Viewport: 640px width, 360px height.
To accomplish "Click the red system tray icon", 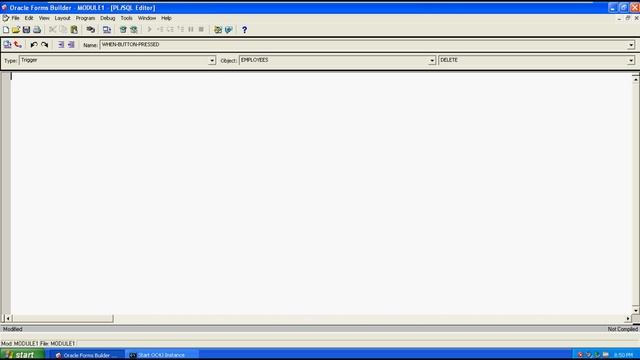I will pyautogui.click(x=580, y=355).
